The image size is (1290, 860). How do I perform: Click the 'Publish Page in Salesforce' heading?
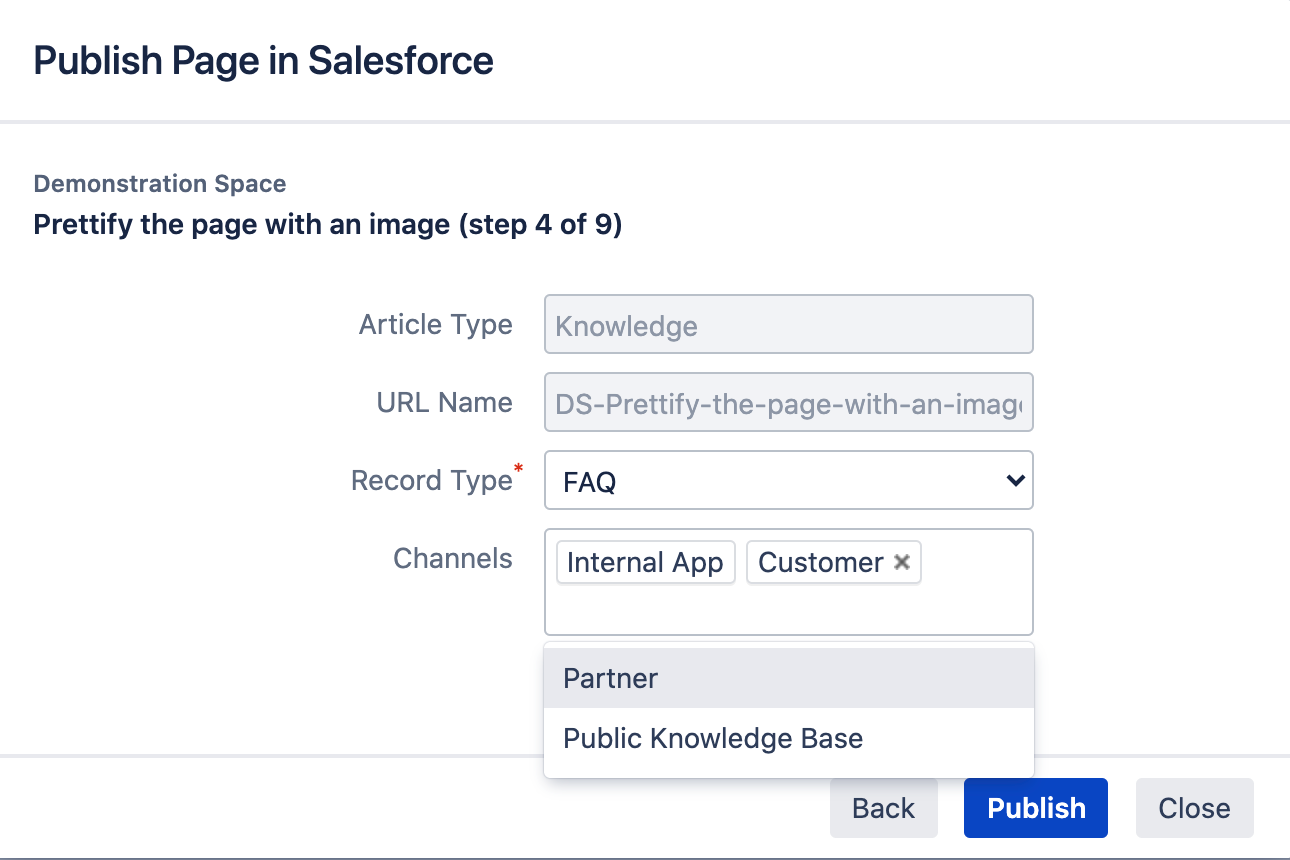(x=263, y=61)
